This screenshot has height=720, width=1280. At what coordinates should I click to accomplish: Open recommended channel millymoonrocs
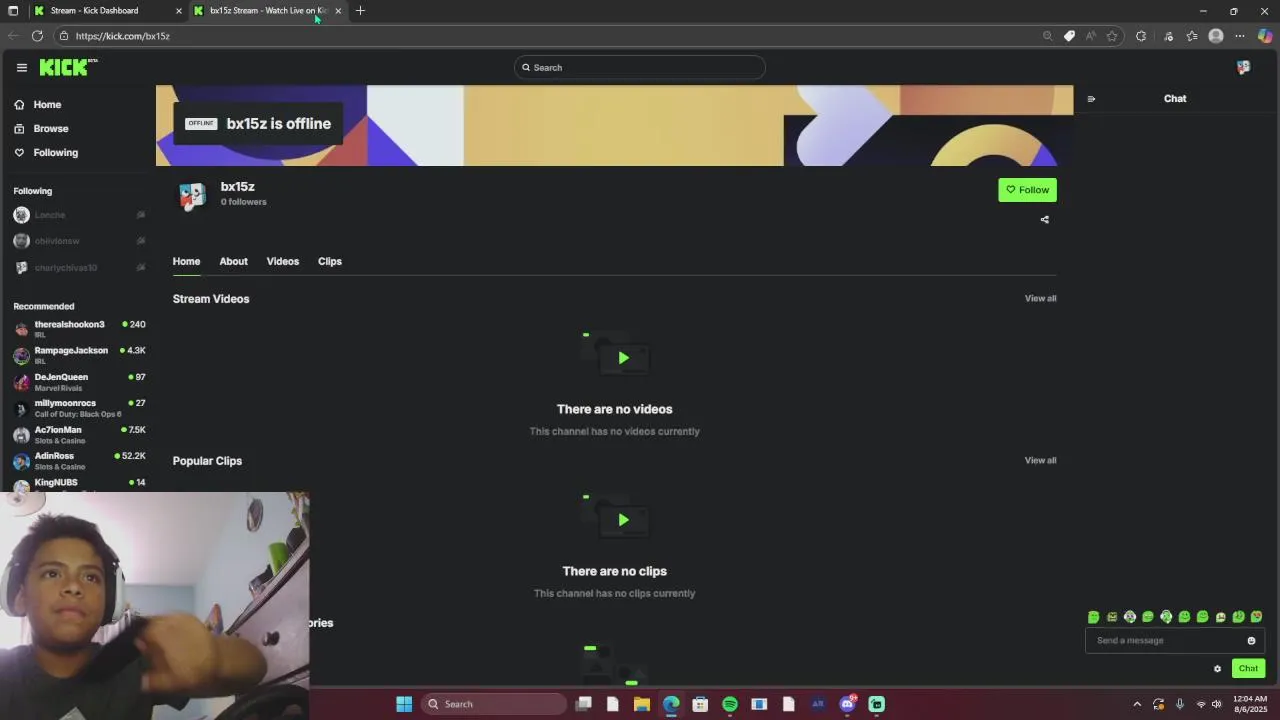[78, 408]
